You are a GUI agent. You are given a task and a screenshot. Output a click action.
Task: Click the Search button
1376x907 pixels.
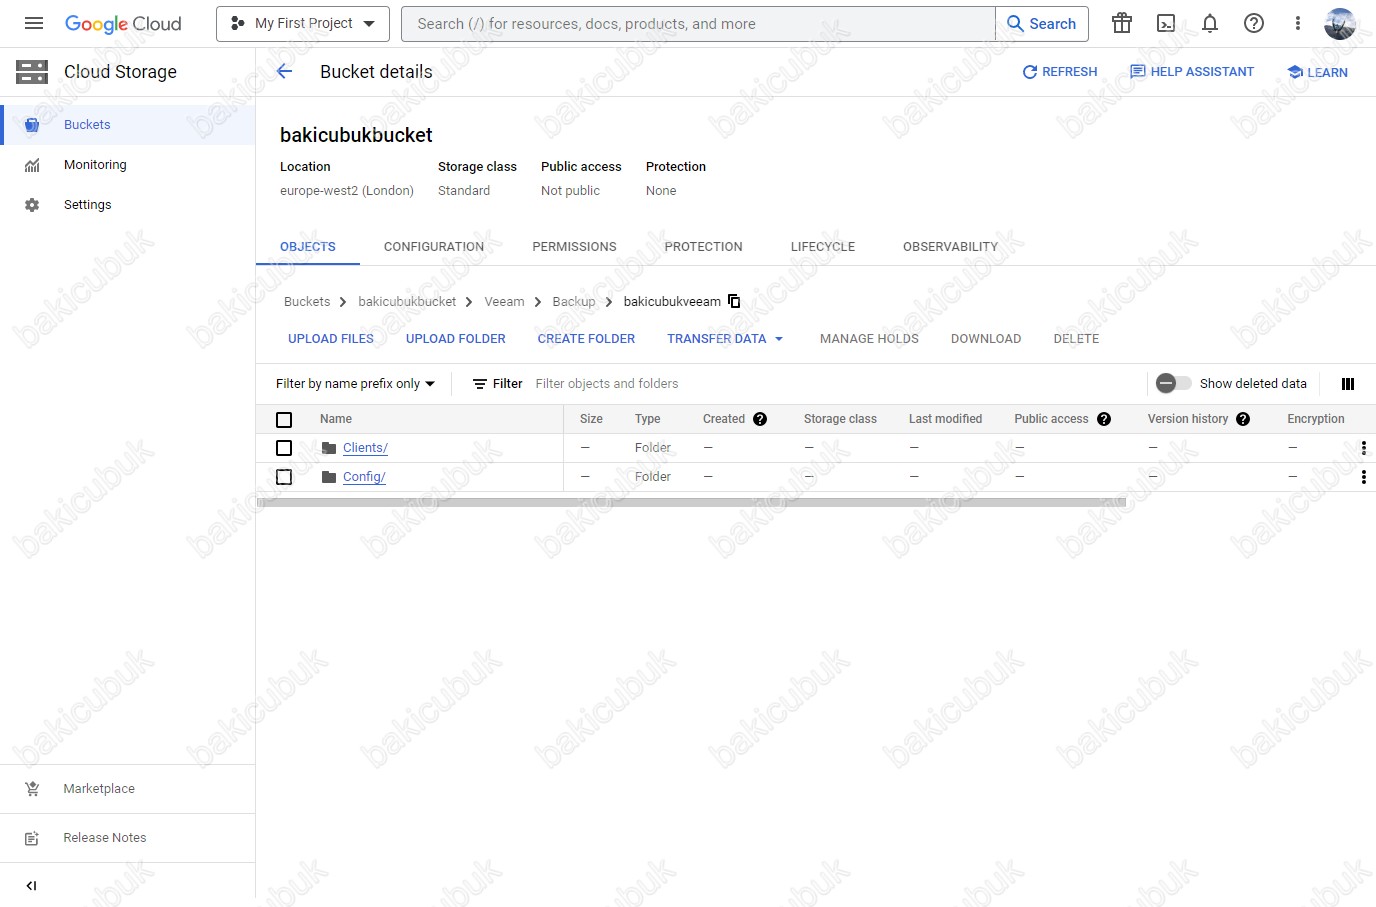coord(1042,23)
